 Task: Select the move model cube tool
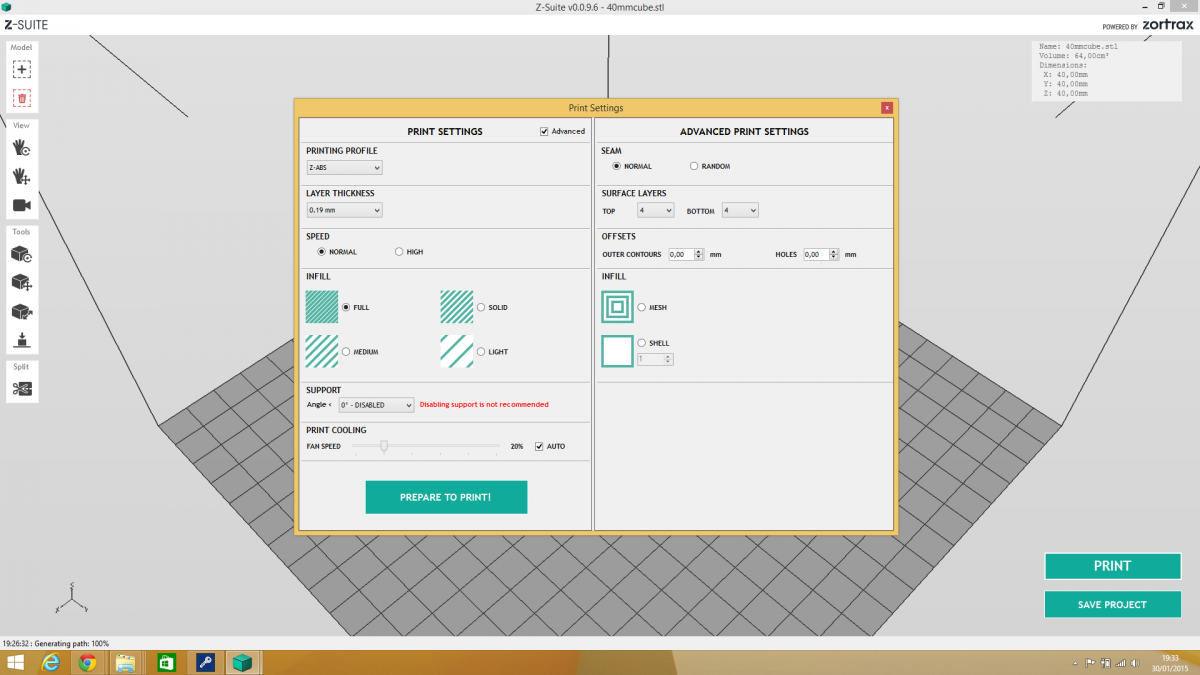click(22, 284)
